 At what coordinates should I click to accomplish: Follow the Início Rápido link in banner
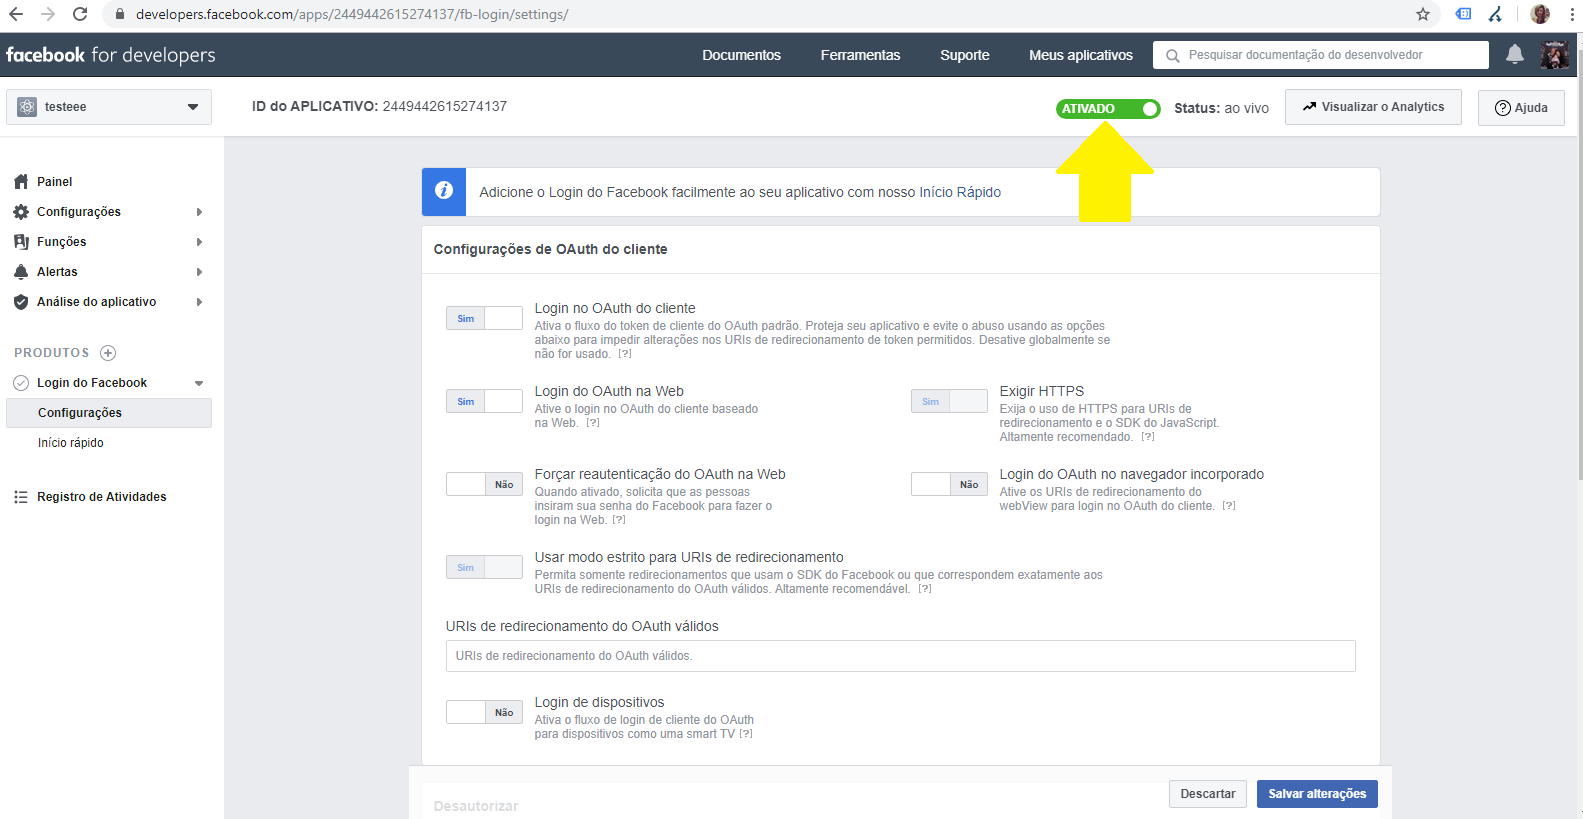pyautogui.click(x=960, y=192)
